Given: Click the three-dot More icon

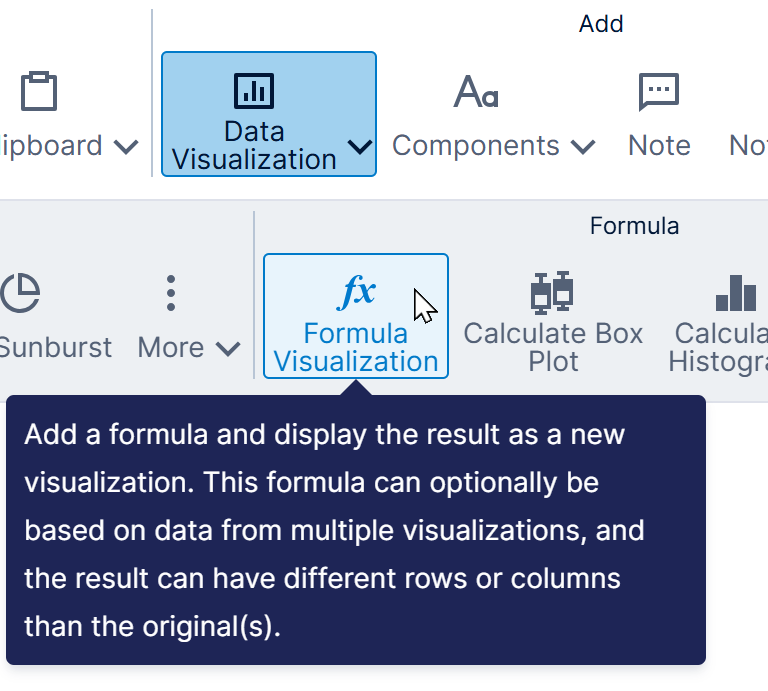Looking at the screenshot, I should [171, 293].
